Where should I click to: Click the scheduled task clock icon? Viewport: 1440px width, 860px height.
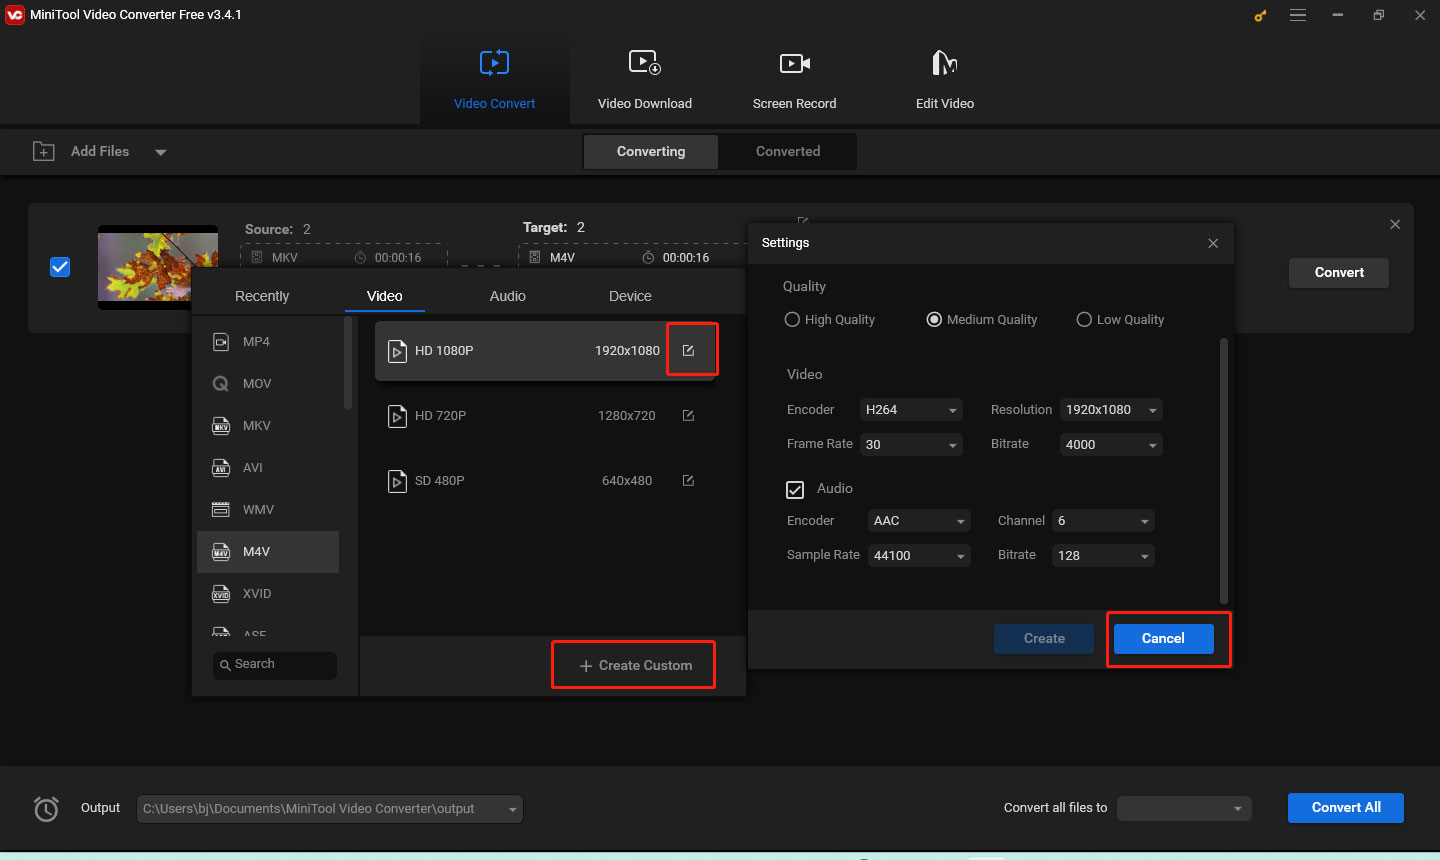(x=46, y=808)
